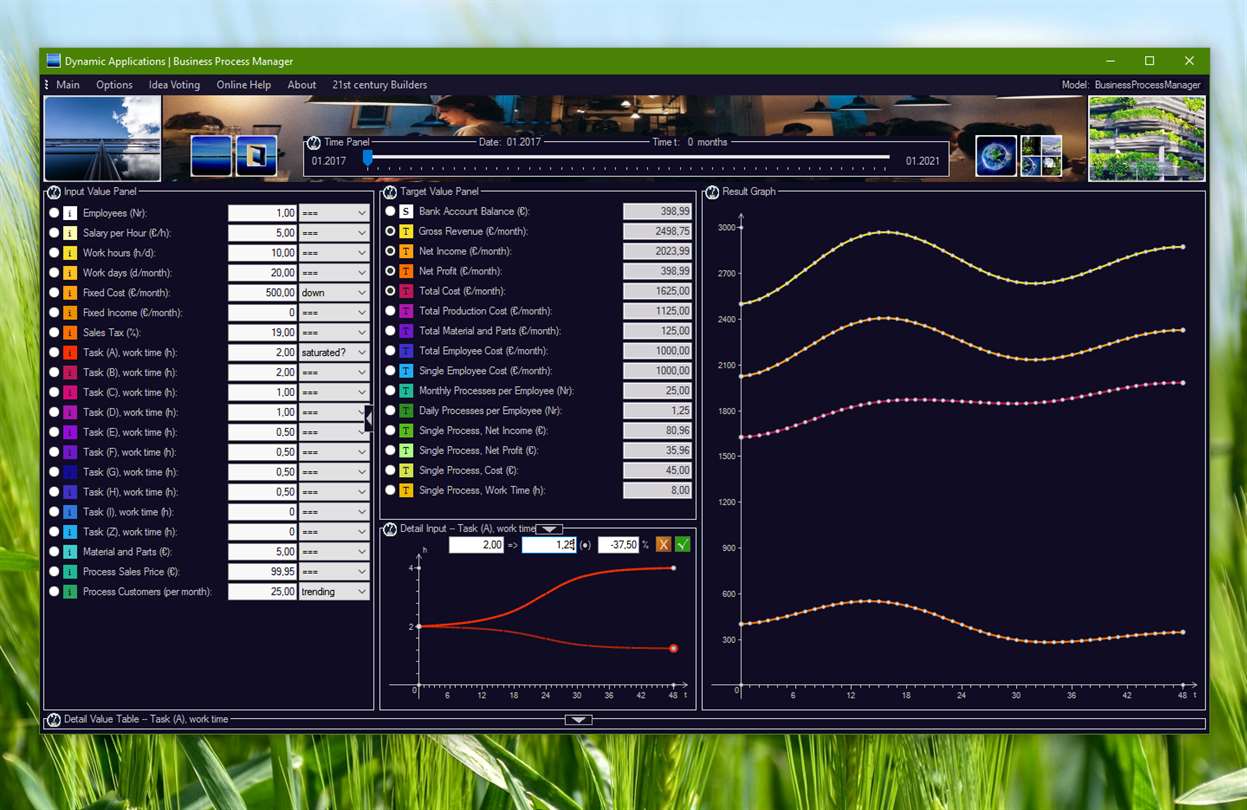Open the Fixed Cost 'down' trend dropdown
The width and height of the screenshot is (1247, 810).
(334, 293)
